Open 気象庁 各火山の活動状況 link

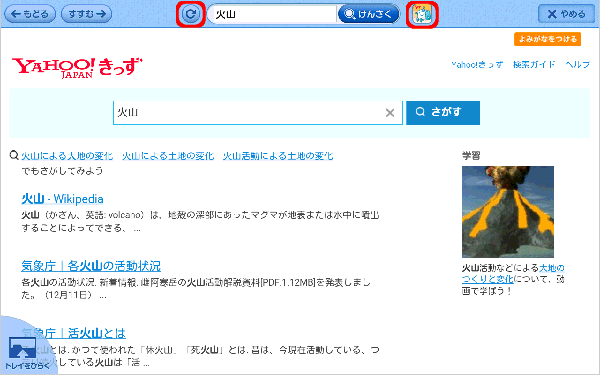tap(91, 266)
